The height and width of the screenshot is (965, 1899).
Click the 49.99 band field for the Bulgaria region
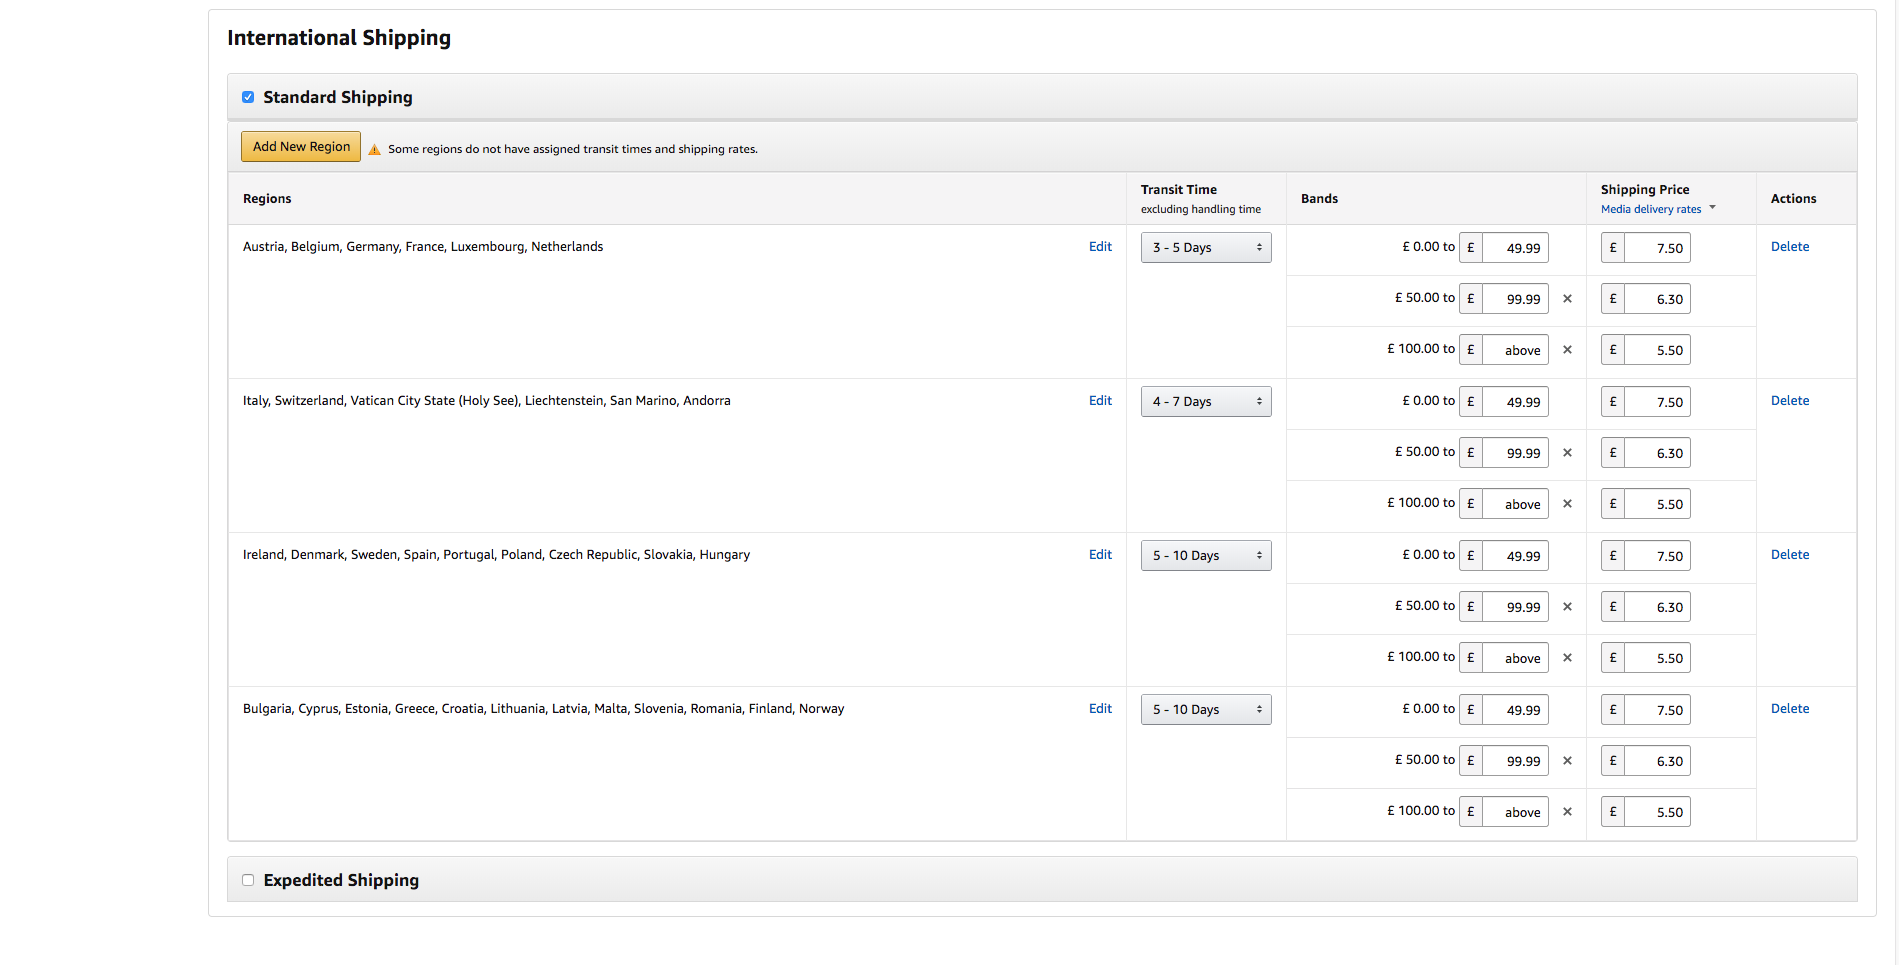coord(1515,710)
